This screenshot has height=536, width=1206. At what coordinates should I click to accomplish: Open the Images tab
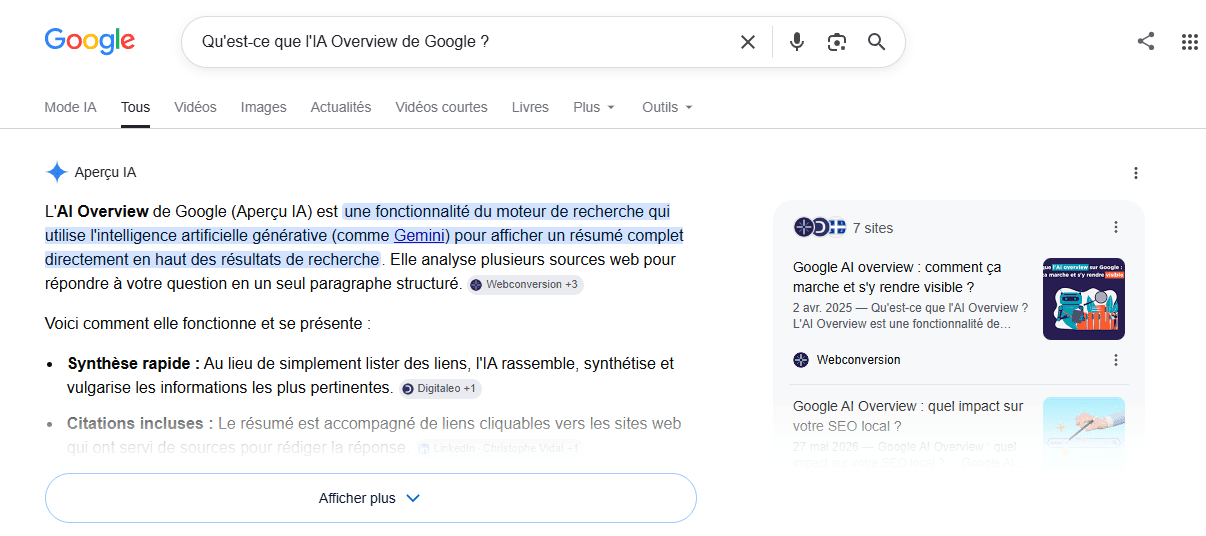[263, 107]
